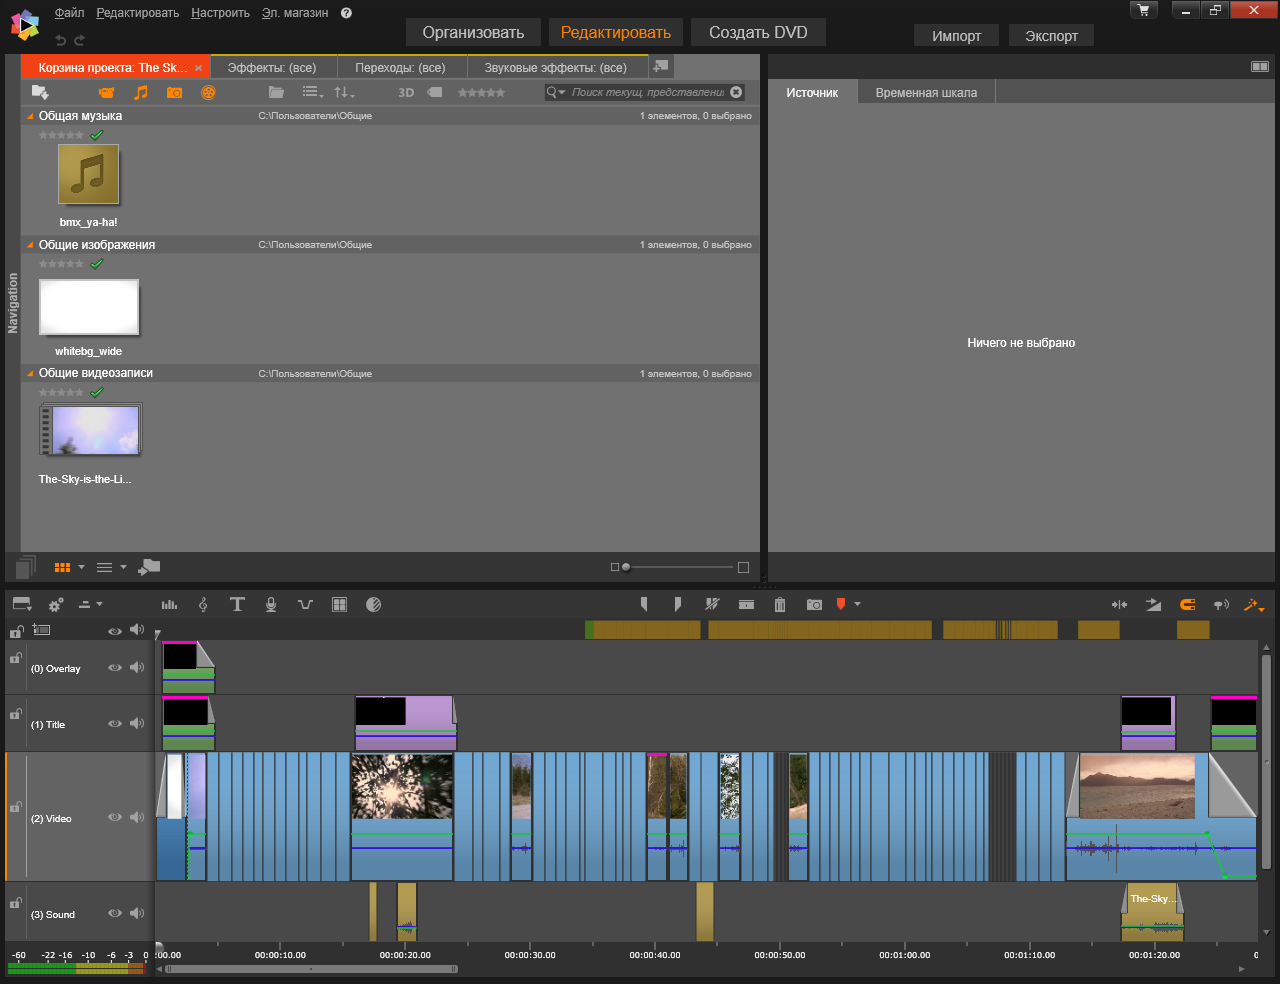1280x984 pixels.
Task: Click the striped circle icon in the timeline toolbar
Action: click(373, 604)
